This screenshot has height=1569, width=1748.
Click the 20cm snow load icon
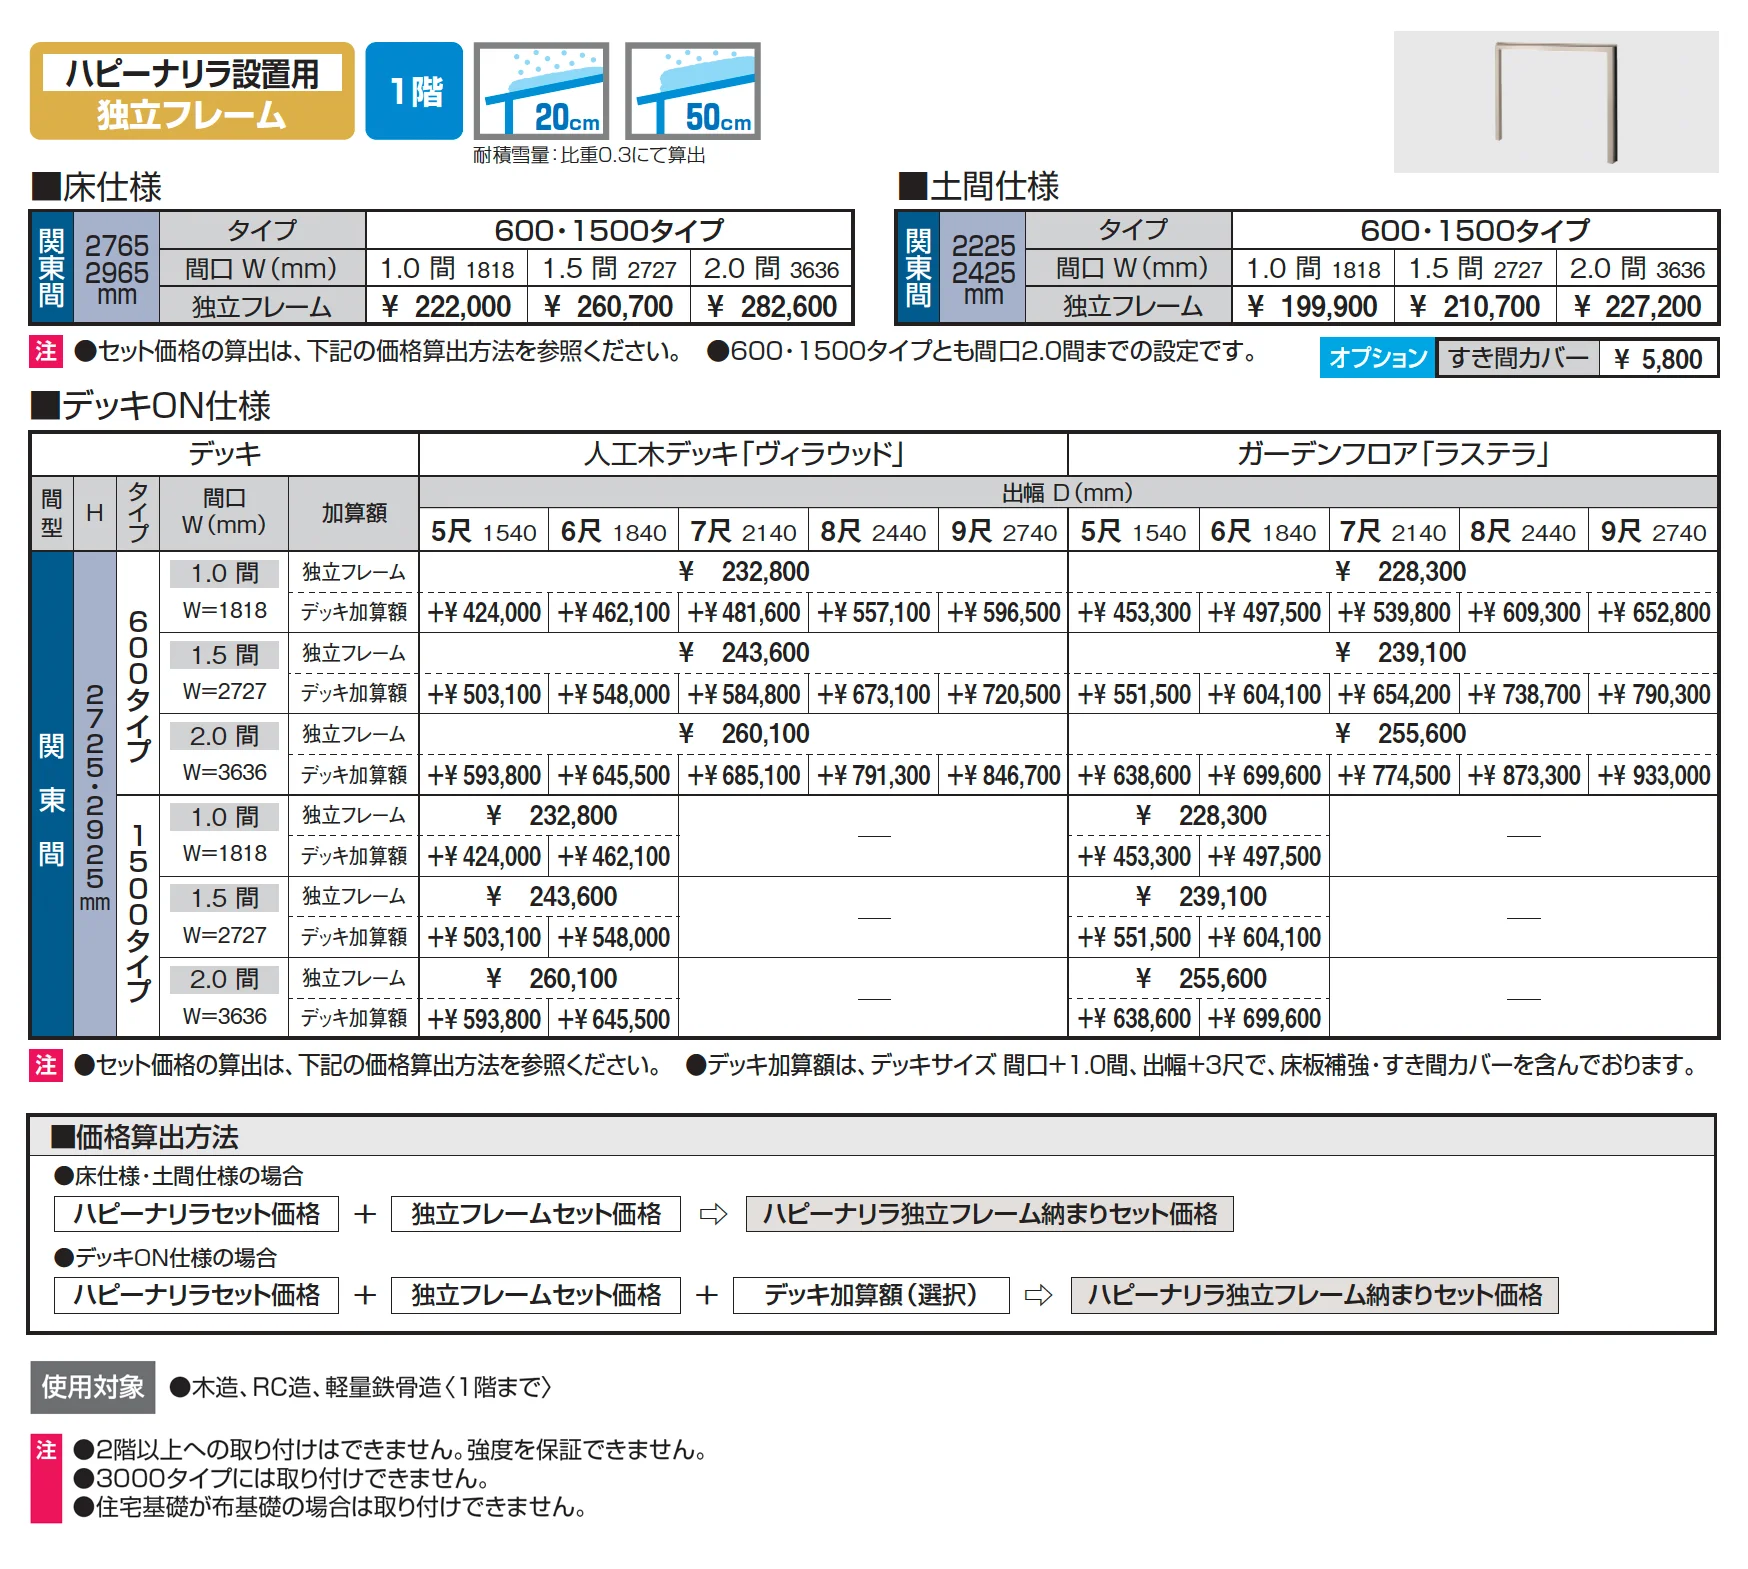click(x=541, y=91)
